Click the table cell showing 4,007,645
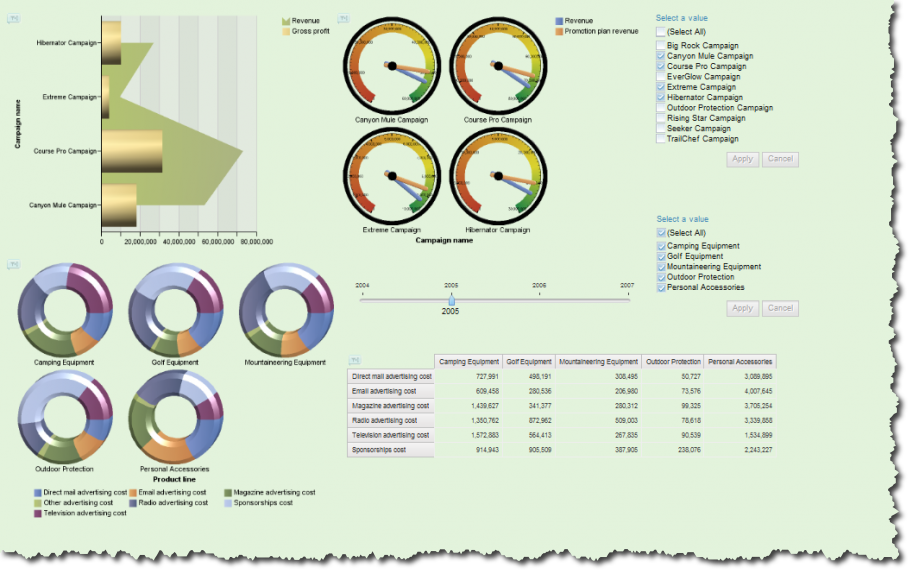The image size is (910, 571). point(740,391)
